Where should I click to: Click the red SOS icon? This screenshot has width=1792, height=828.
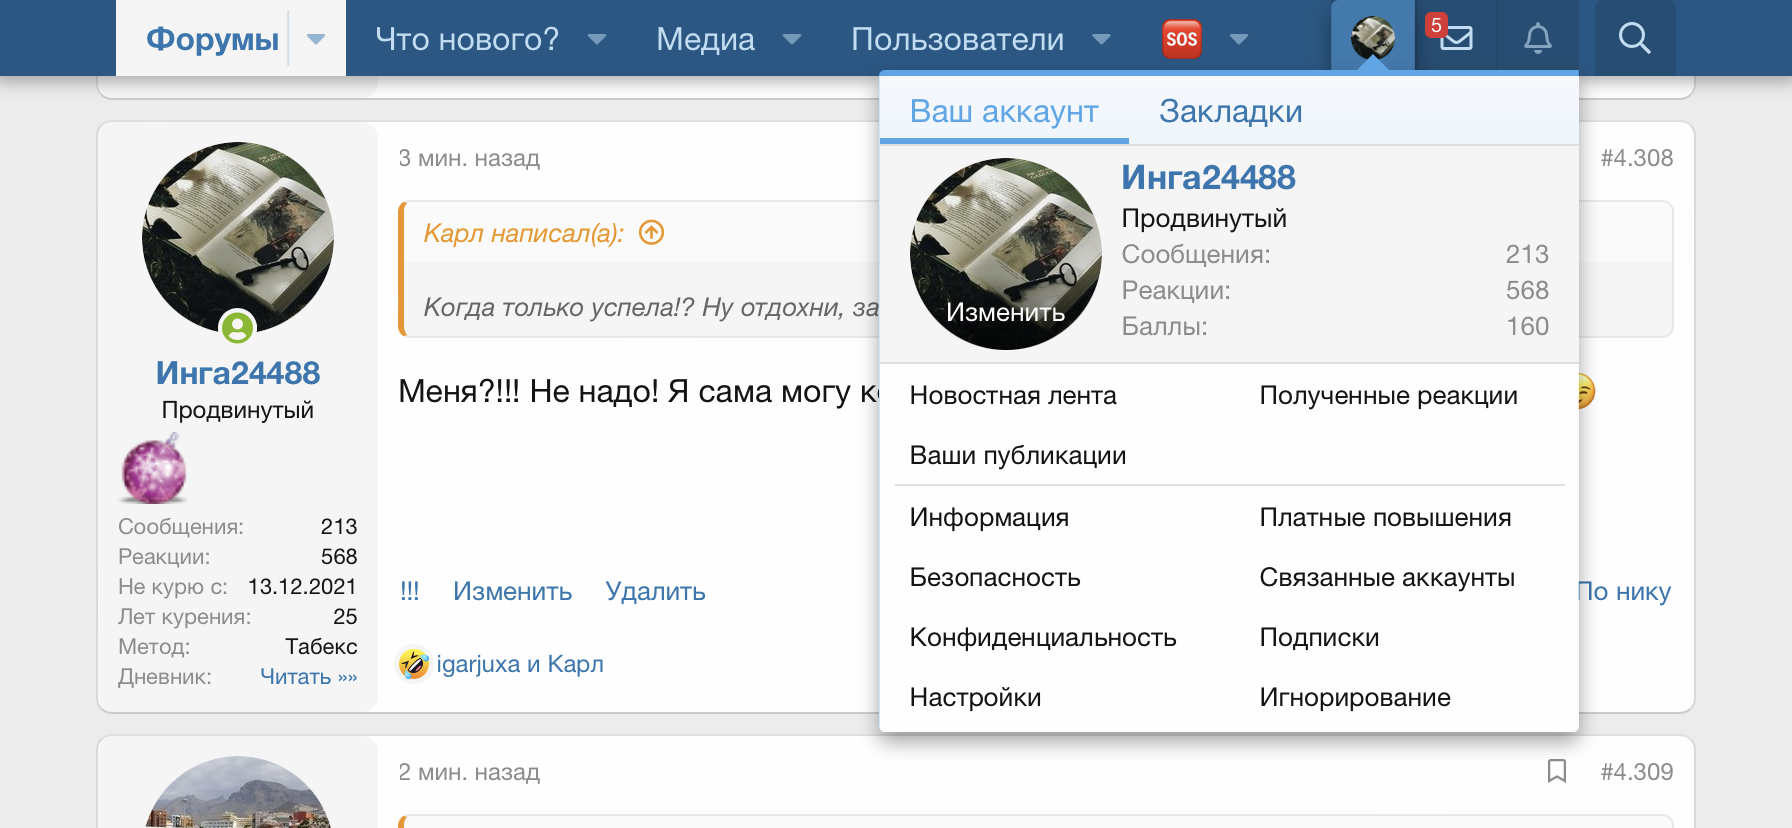1181,39
